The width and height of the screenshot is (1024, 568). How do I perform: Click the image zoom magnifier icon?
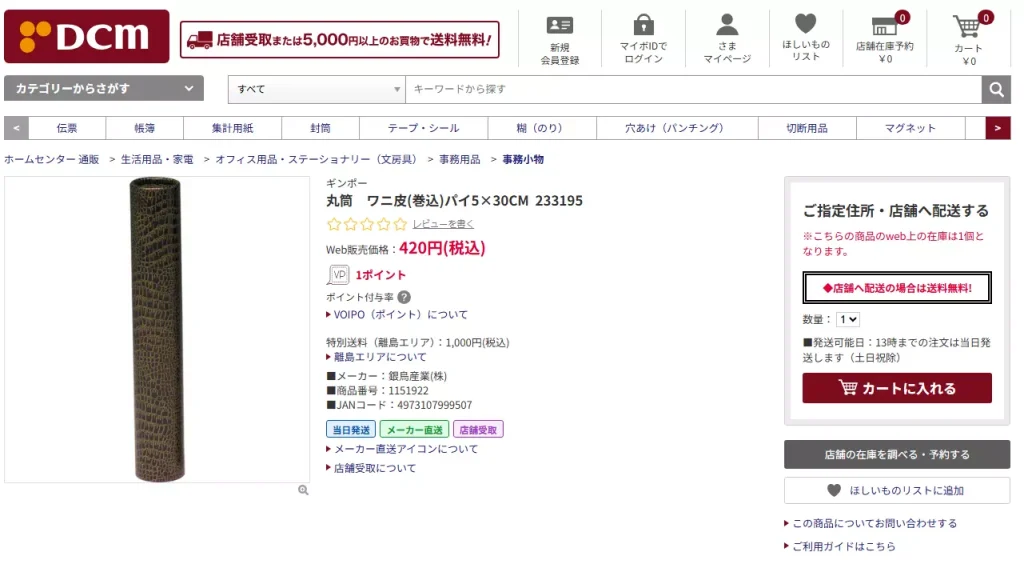tap(303, 490)
